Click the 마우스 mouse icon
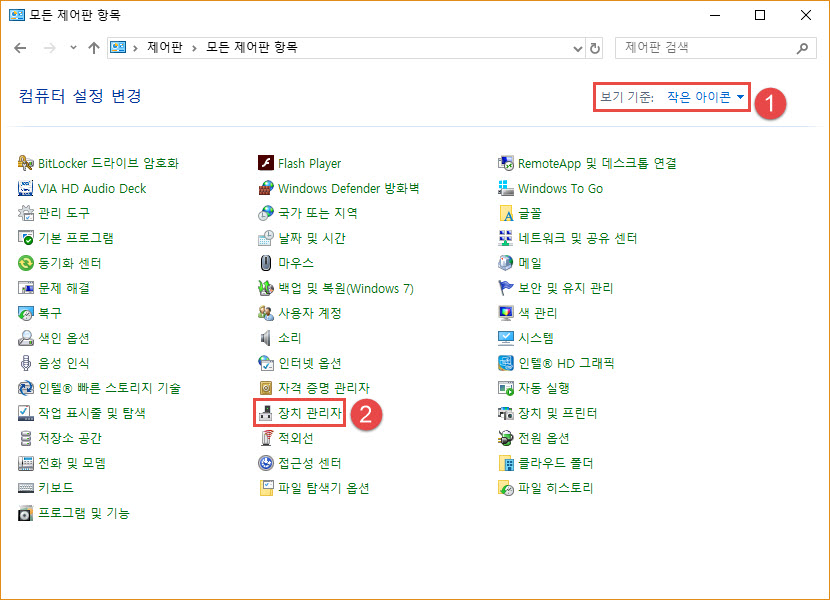The image size is (830, 600). click(x=266, y=263)
